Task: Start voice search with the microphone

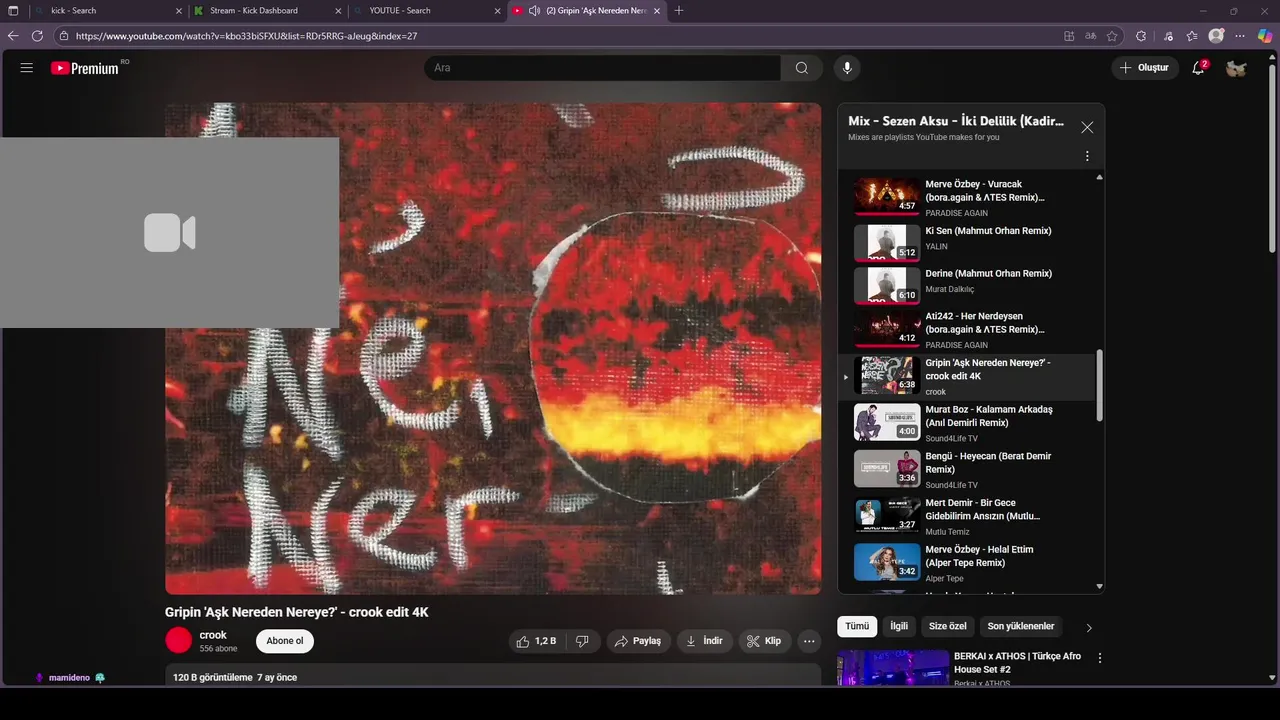Action: pyautogui.click(x=847, y=68)
